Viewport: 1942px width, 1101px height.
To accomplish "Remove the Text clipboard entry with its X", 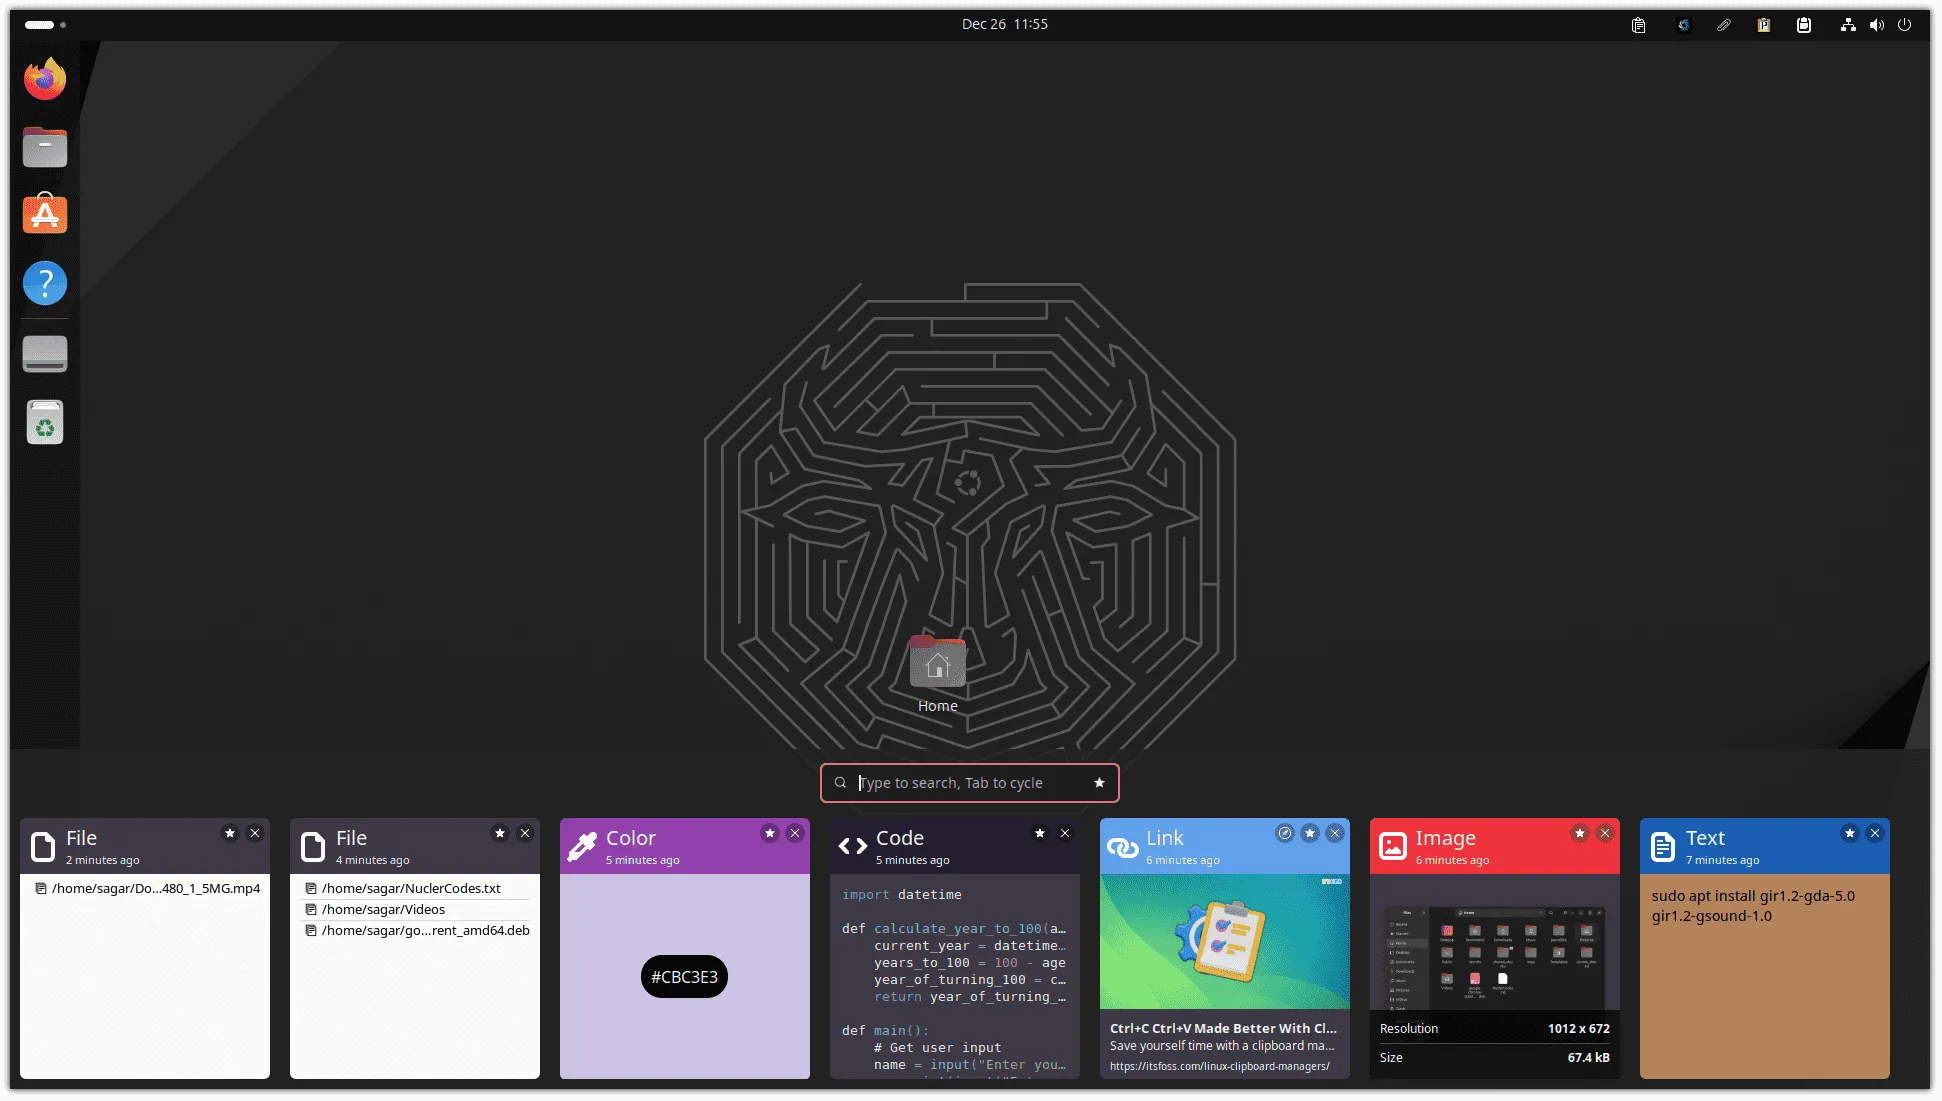I will click(x=1876, y=832).
